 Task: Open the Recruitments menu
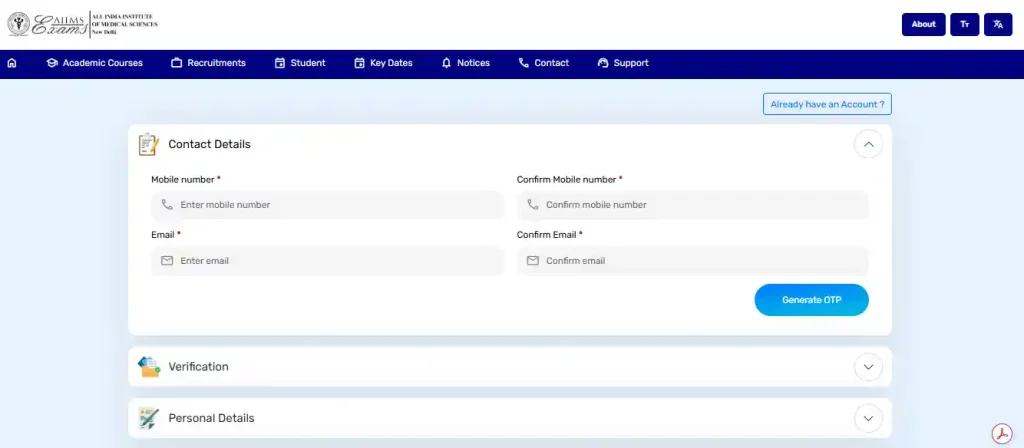point(208,63)
